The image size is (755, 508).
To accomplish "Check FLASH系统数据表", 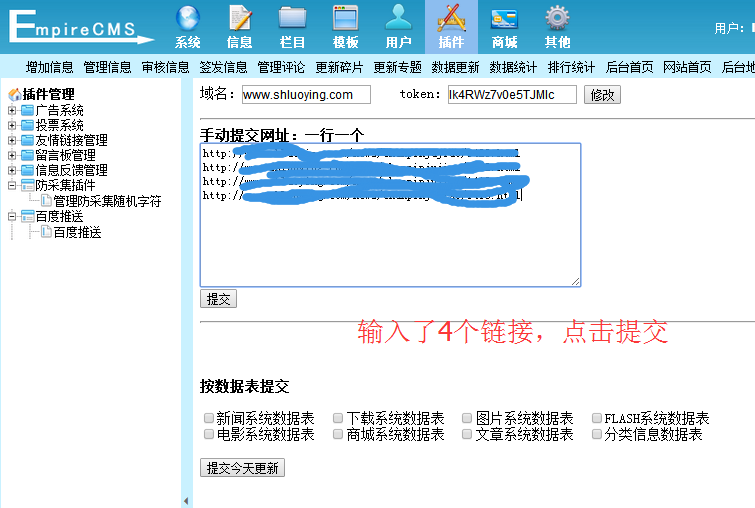I will (597, 417).
